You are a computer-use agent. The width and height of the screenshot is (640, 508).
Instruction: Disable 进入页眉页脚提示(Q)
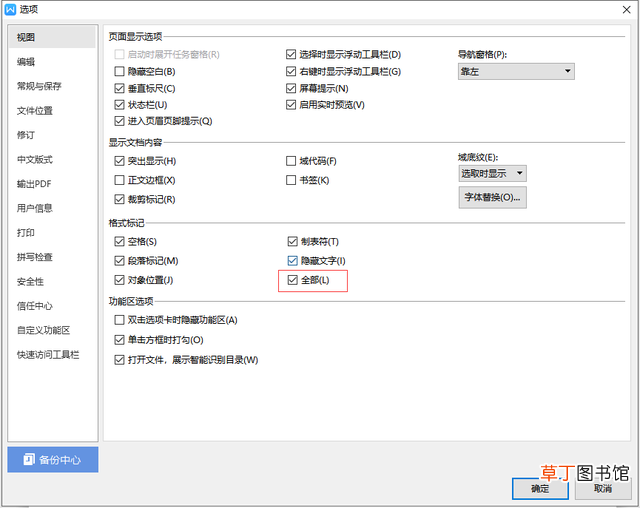(x=119, y=121)
